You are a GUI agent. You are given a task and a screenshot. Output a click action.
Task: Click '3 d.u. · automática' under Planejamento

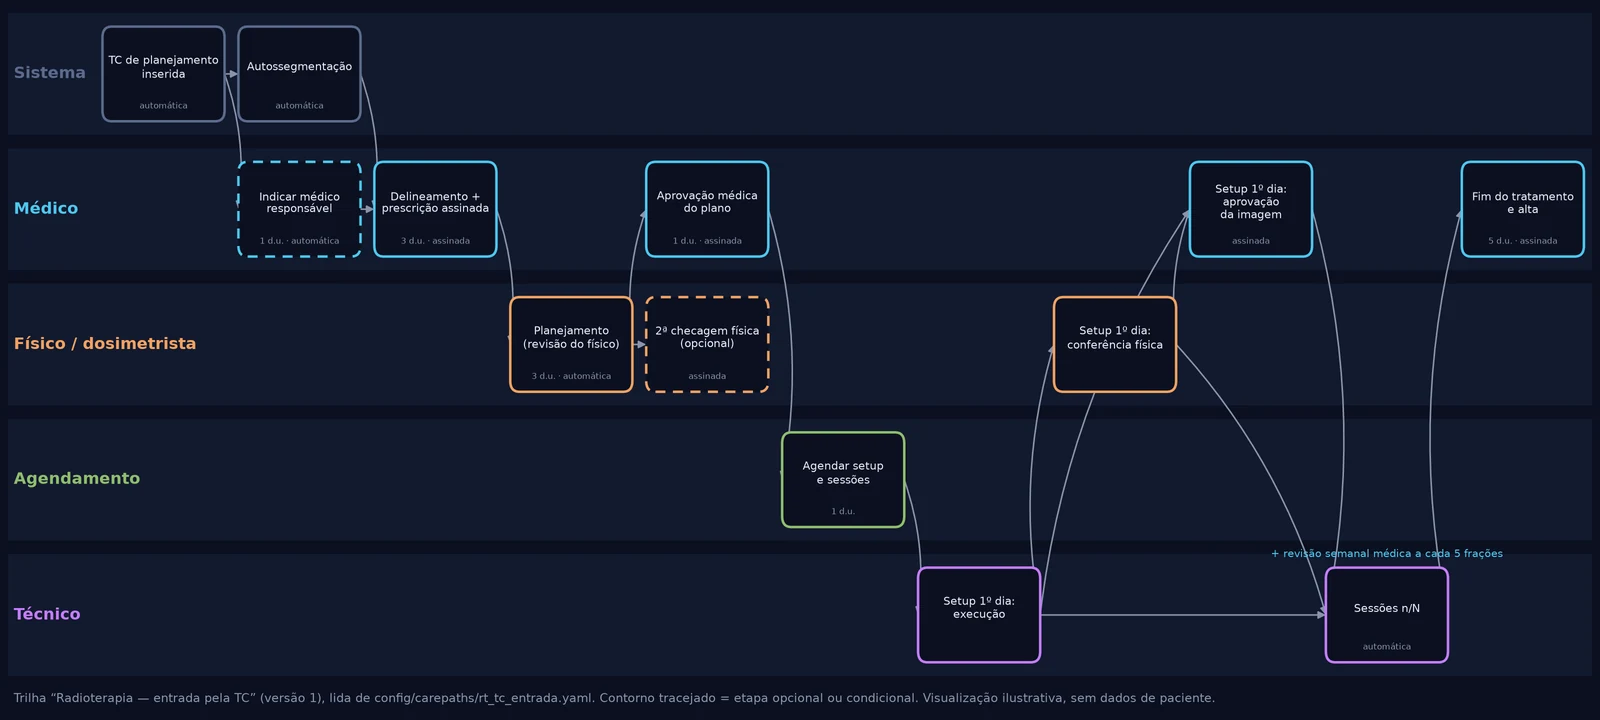[x=571, y=376]
